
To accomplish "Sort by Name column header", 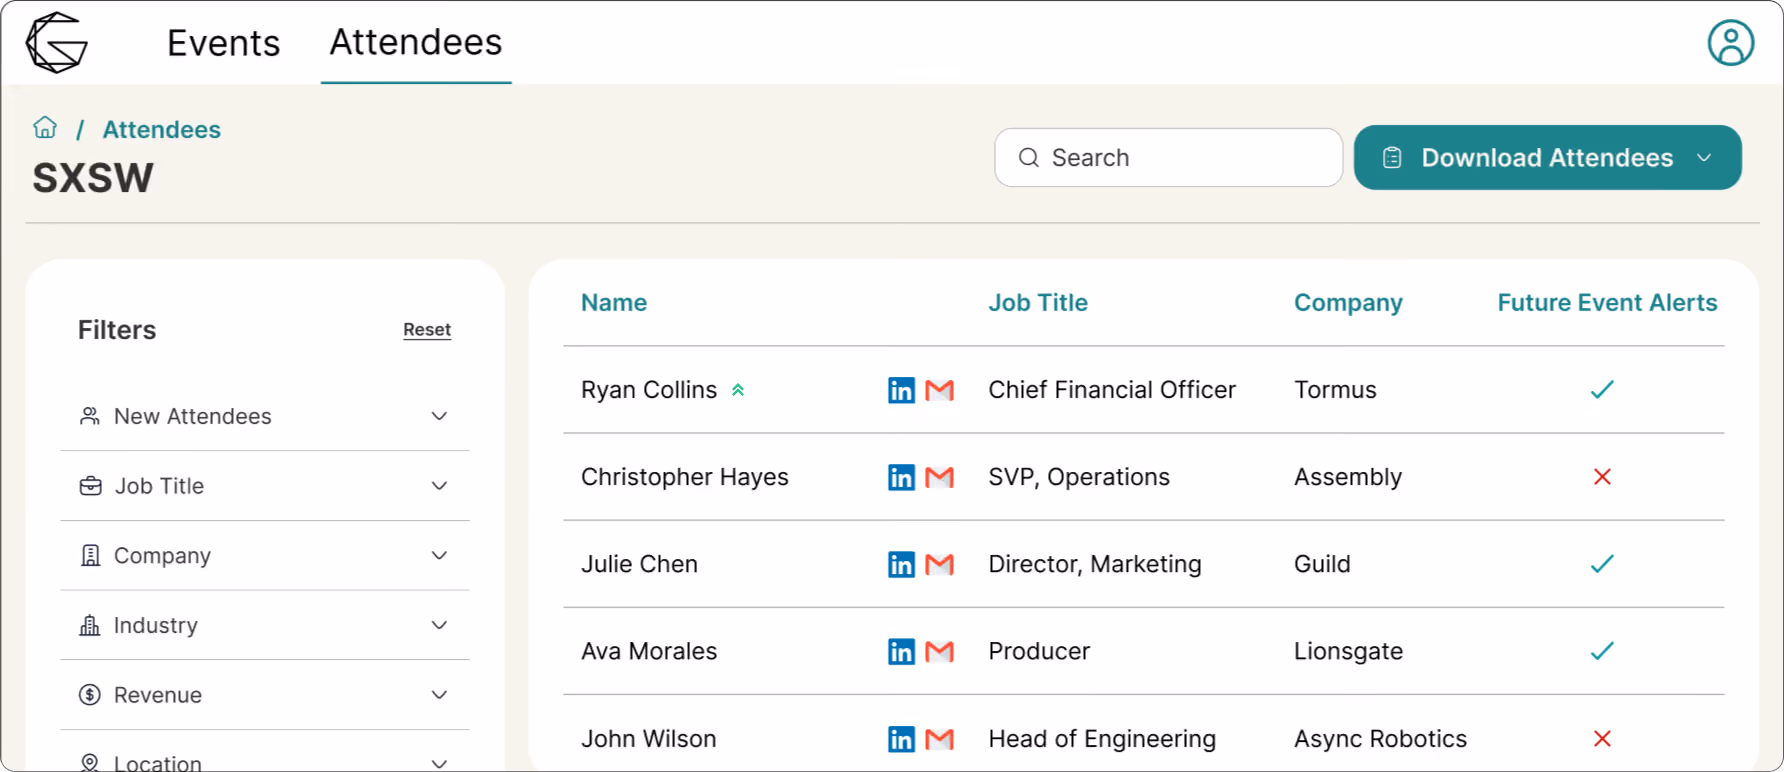I will tap(614, 303).
